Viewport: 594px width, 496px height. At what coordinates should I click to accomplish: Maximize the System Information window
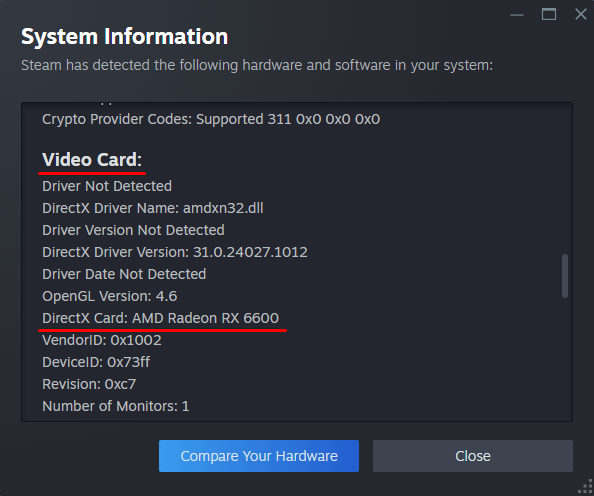(549, 14)
